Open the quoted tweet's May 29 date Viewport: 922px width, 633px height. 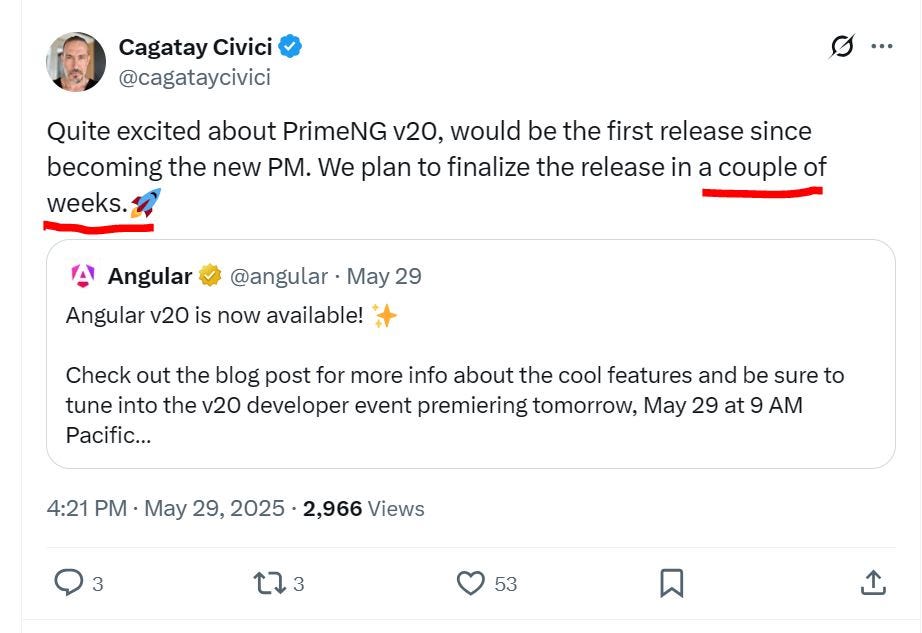coord(384,276)
